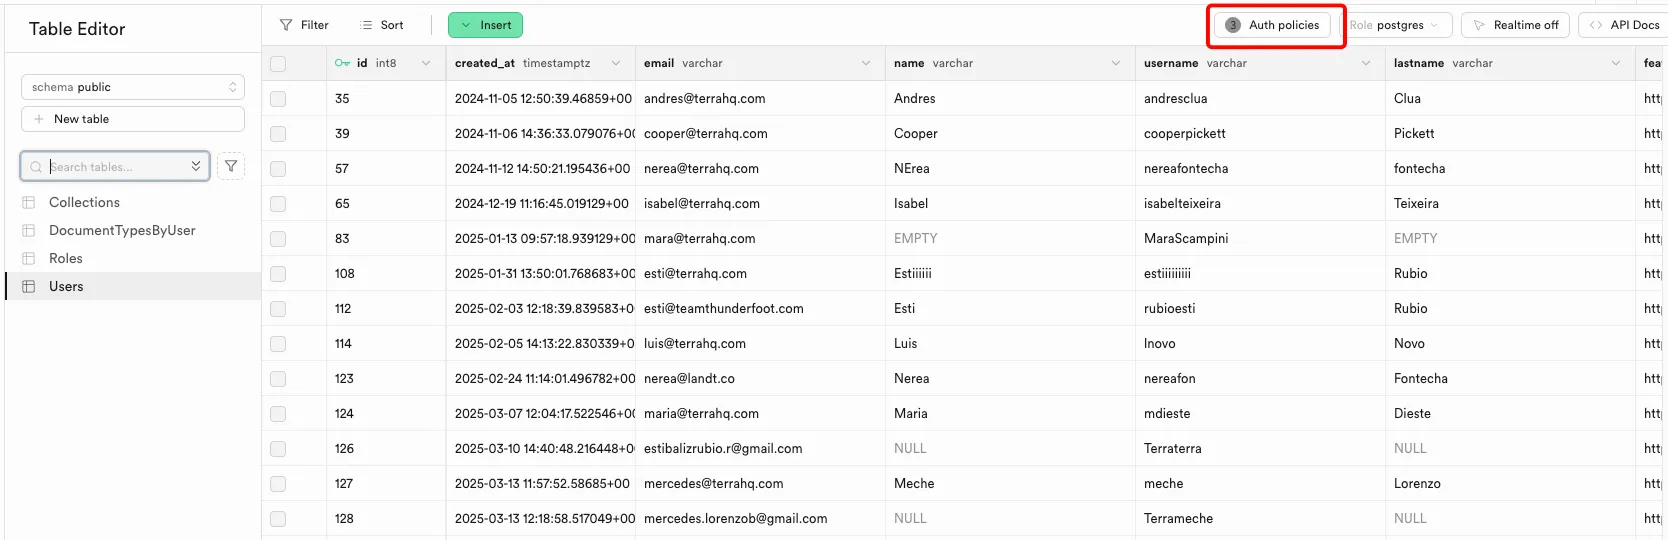This screenshot has height=540, width=1668.
Task: Click the username cell mdieste
Action: tap(1260, 414)
